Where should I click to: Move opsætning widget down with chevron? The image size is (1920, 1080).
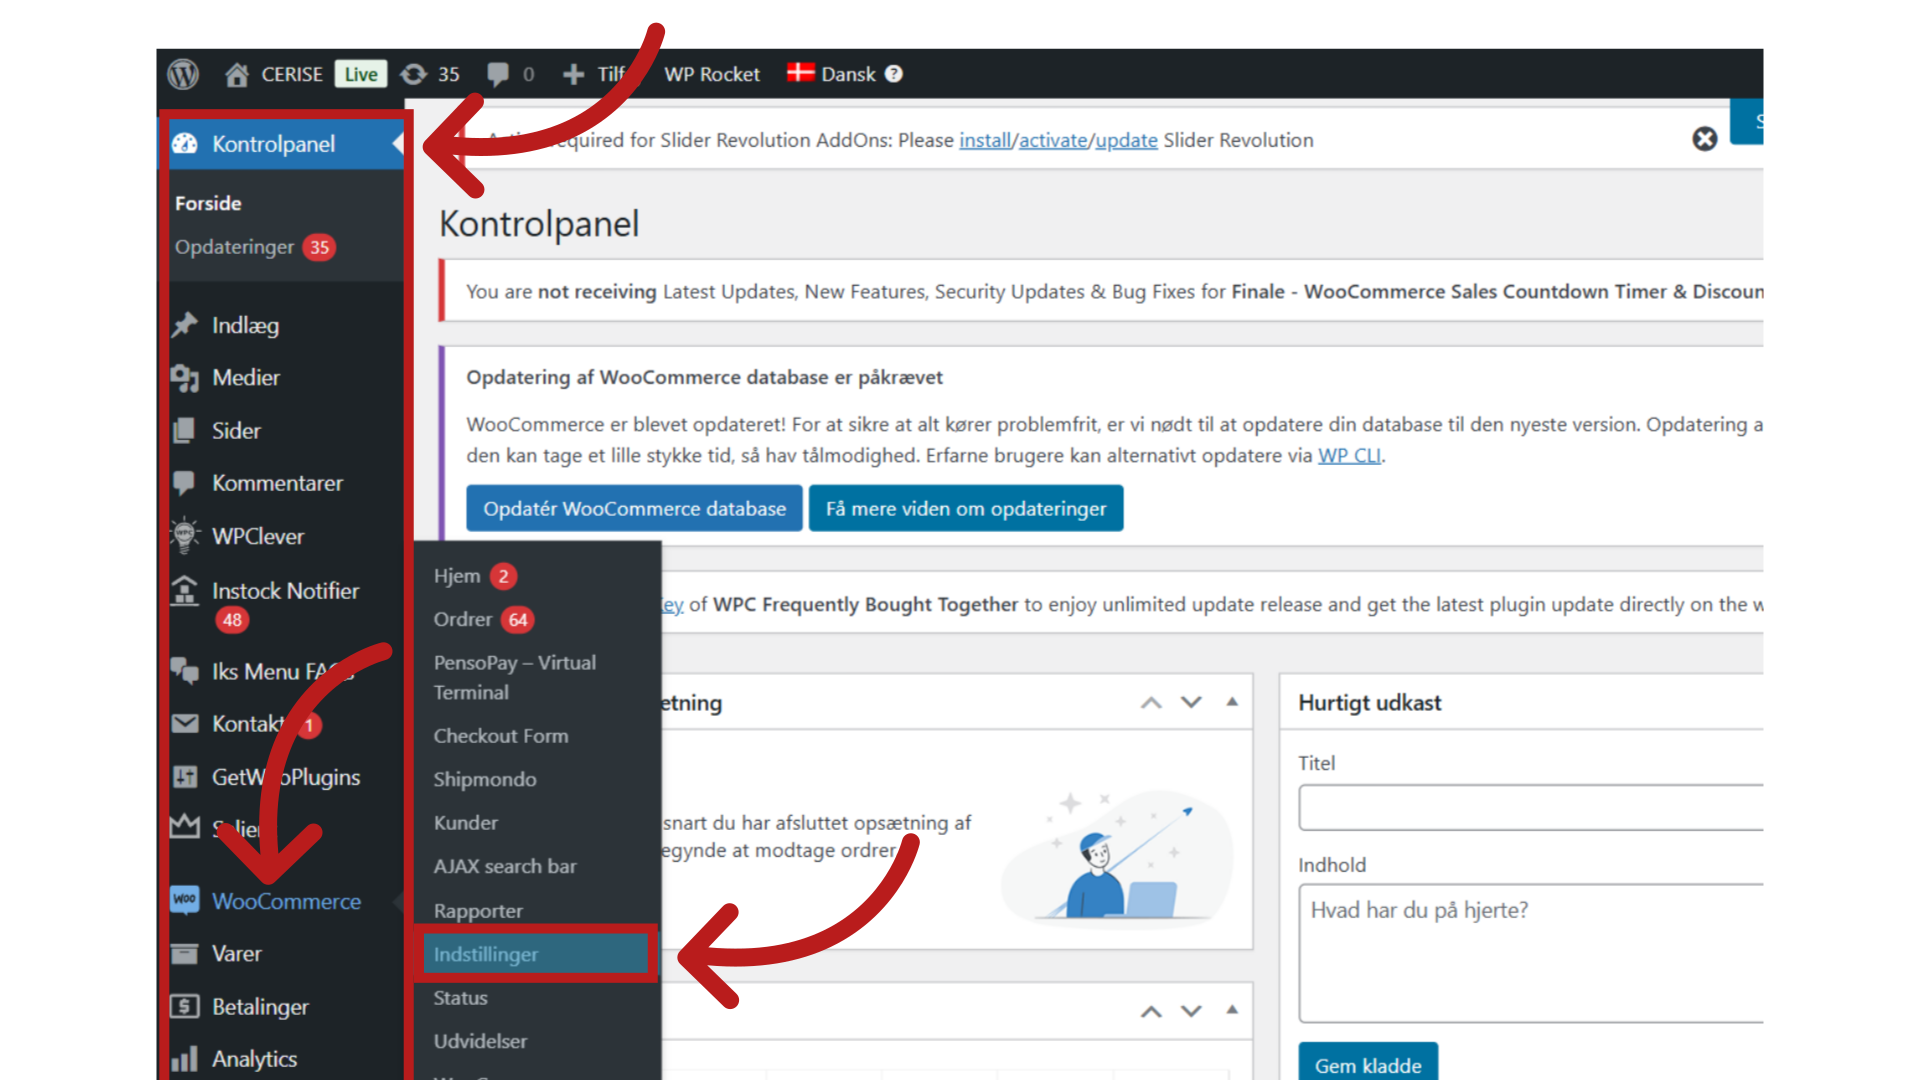click(1191, 702)
